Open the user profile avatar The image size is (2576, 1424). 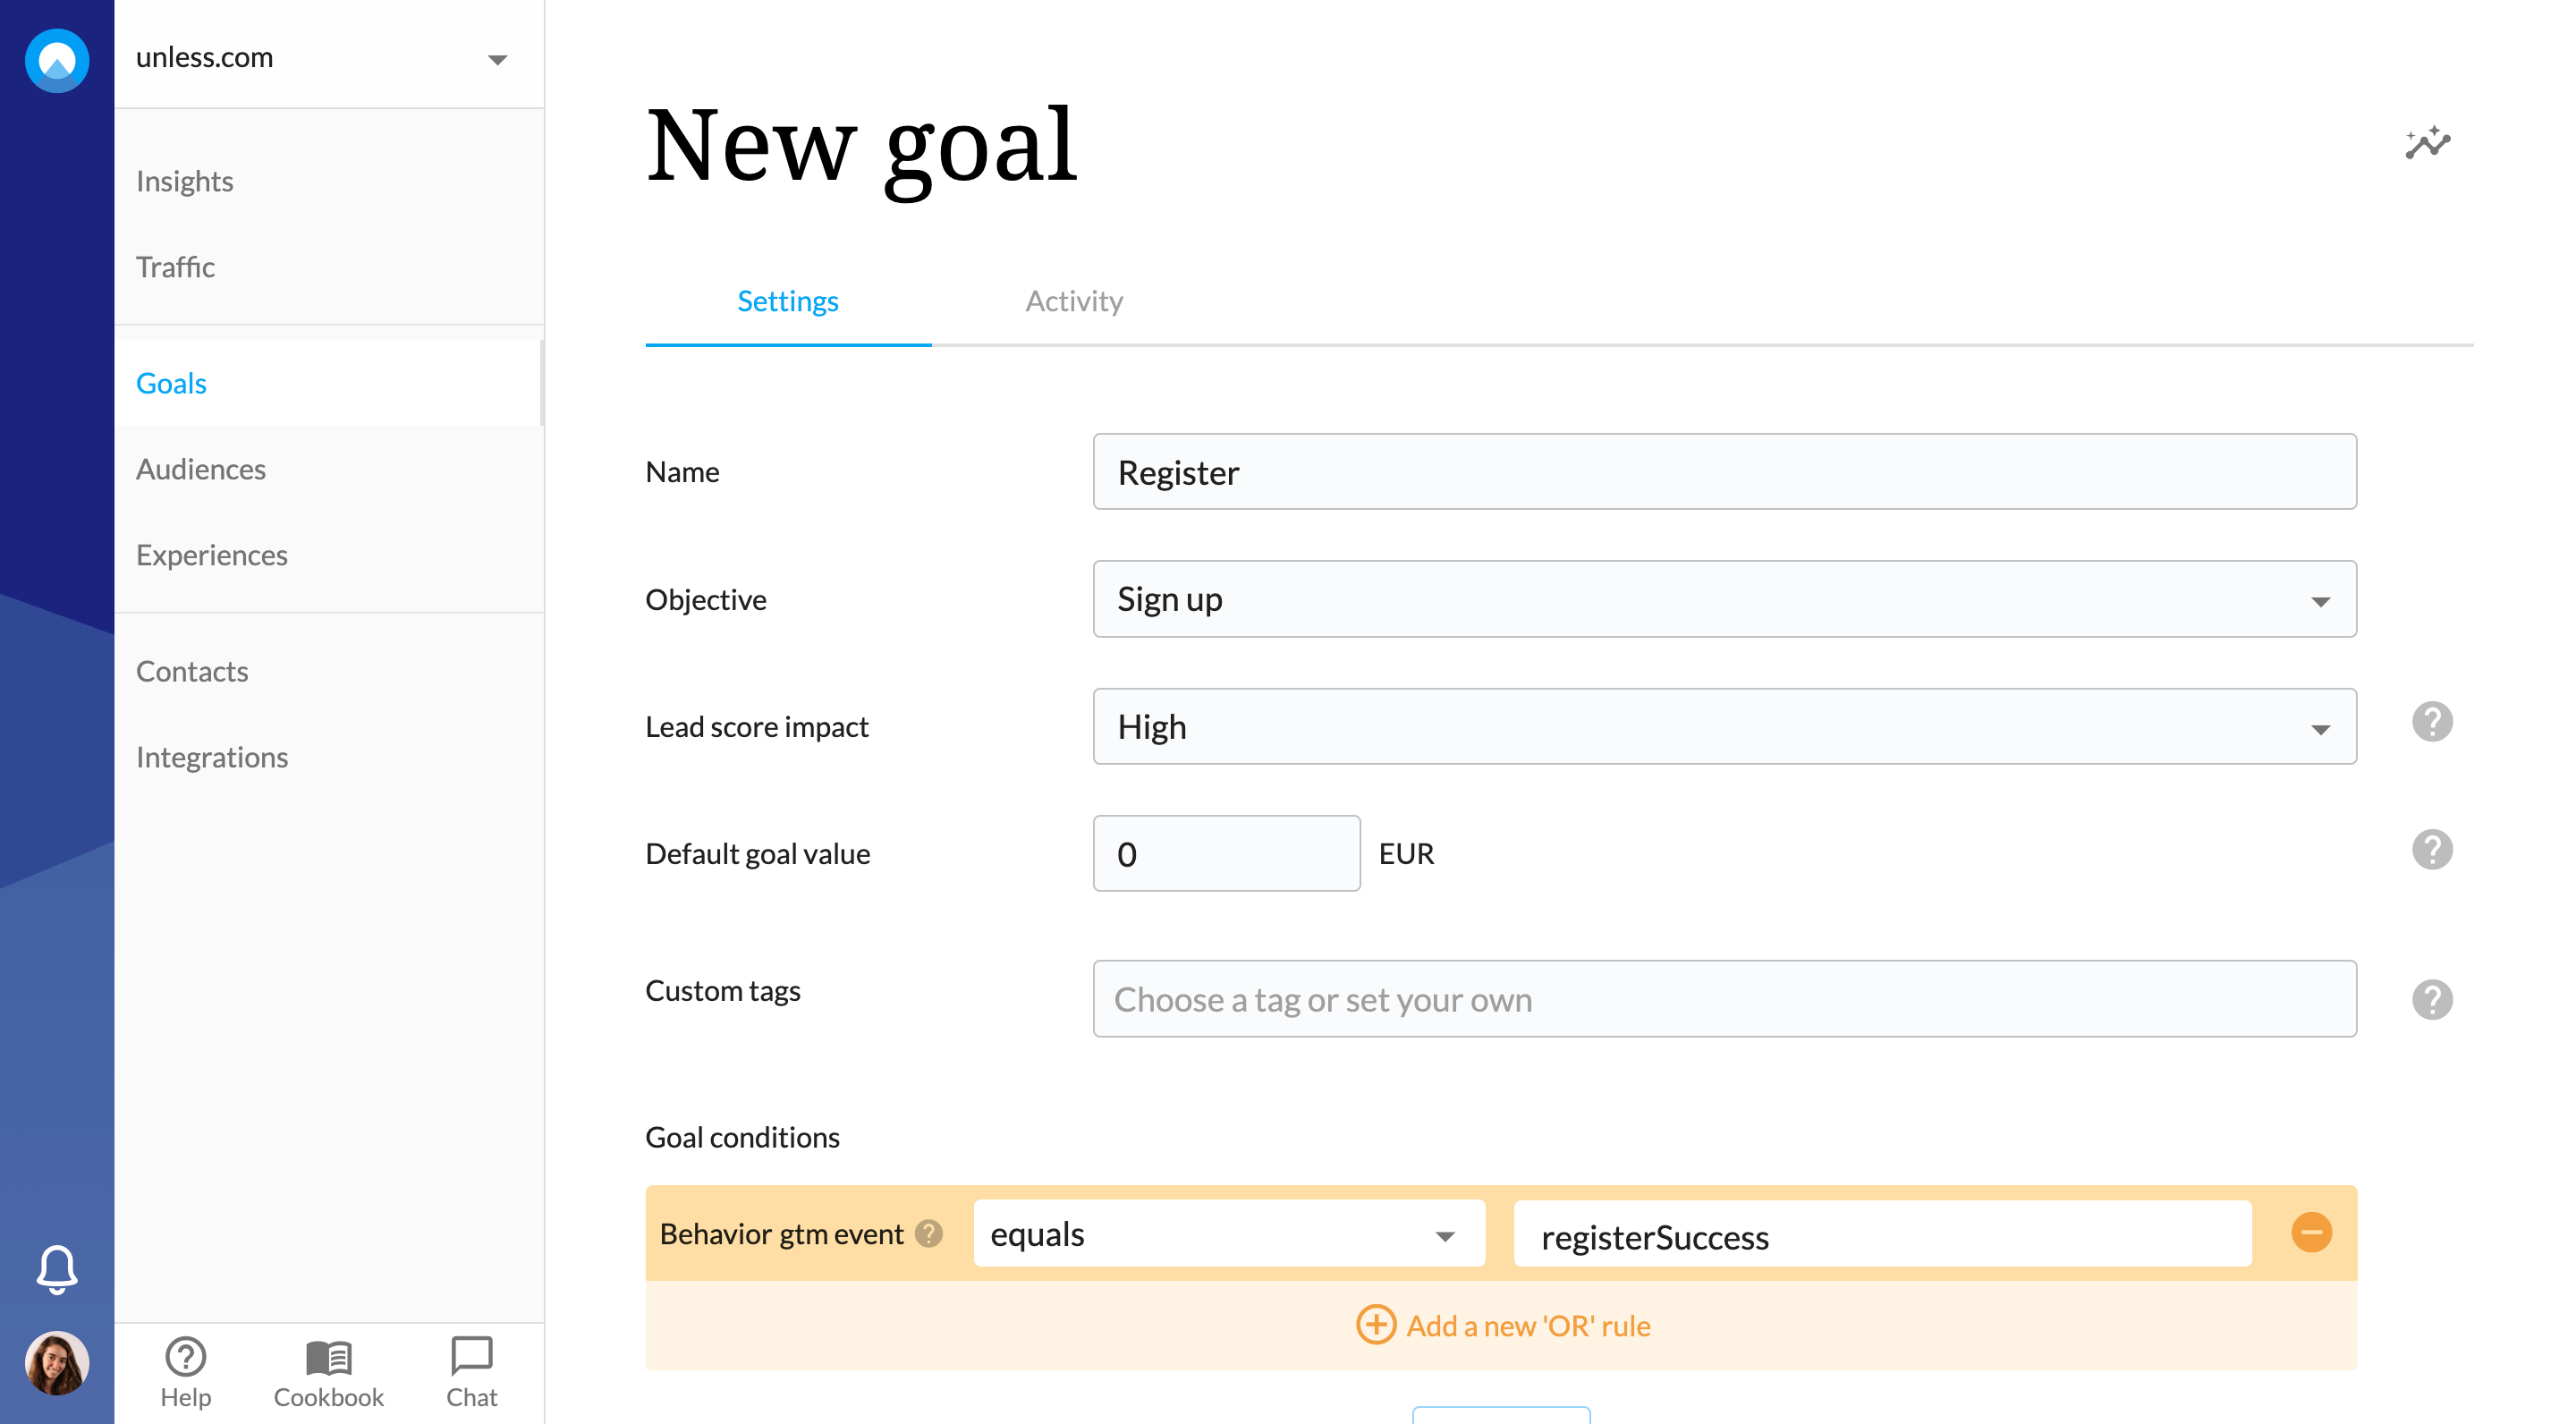(x=57, y=1363)
